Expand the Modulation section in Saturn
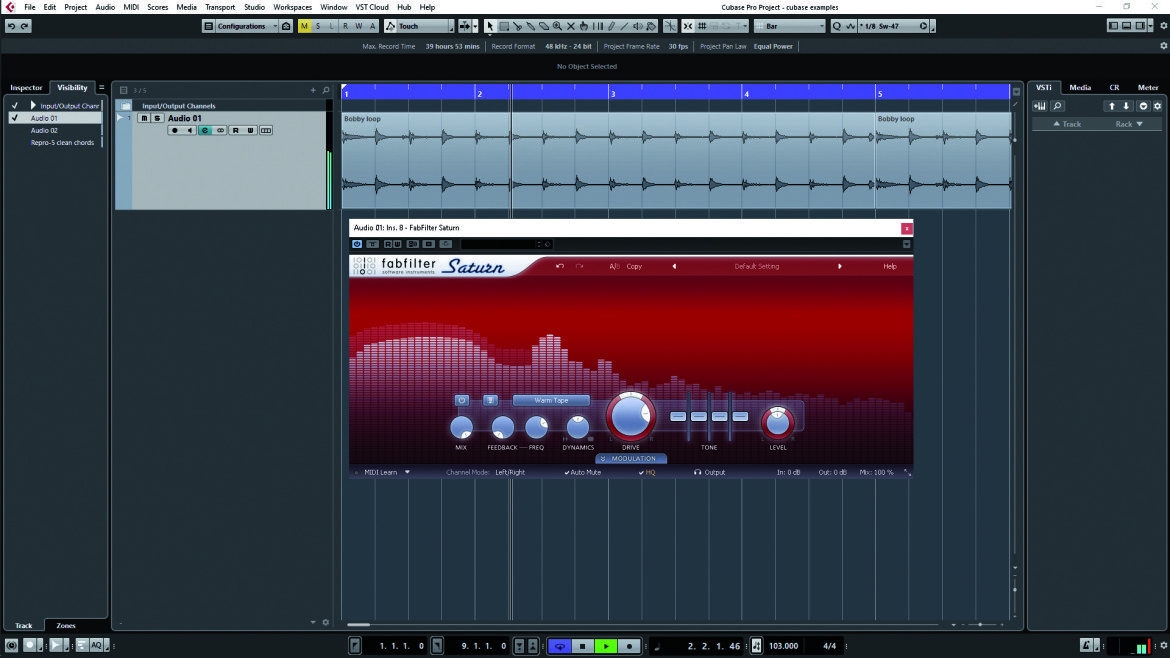This screenshot has width=1170, height=658. pos(631,459)
